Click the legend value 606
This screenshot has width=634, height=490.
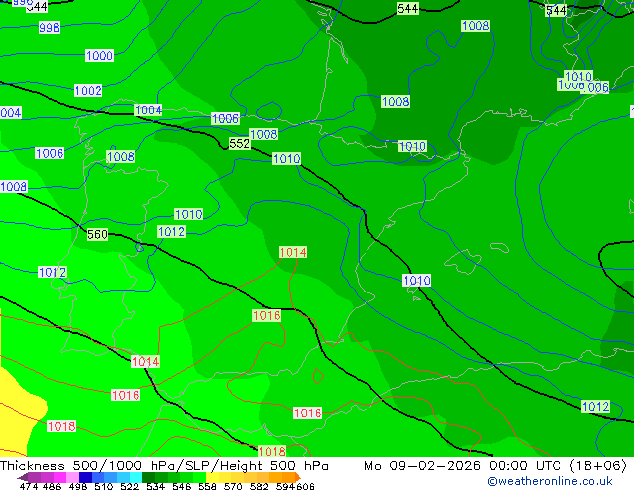pyautogui.click(x=305, y=486)
